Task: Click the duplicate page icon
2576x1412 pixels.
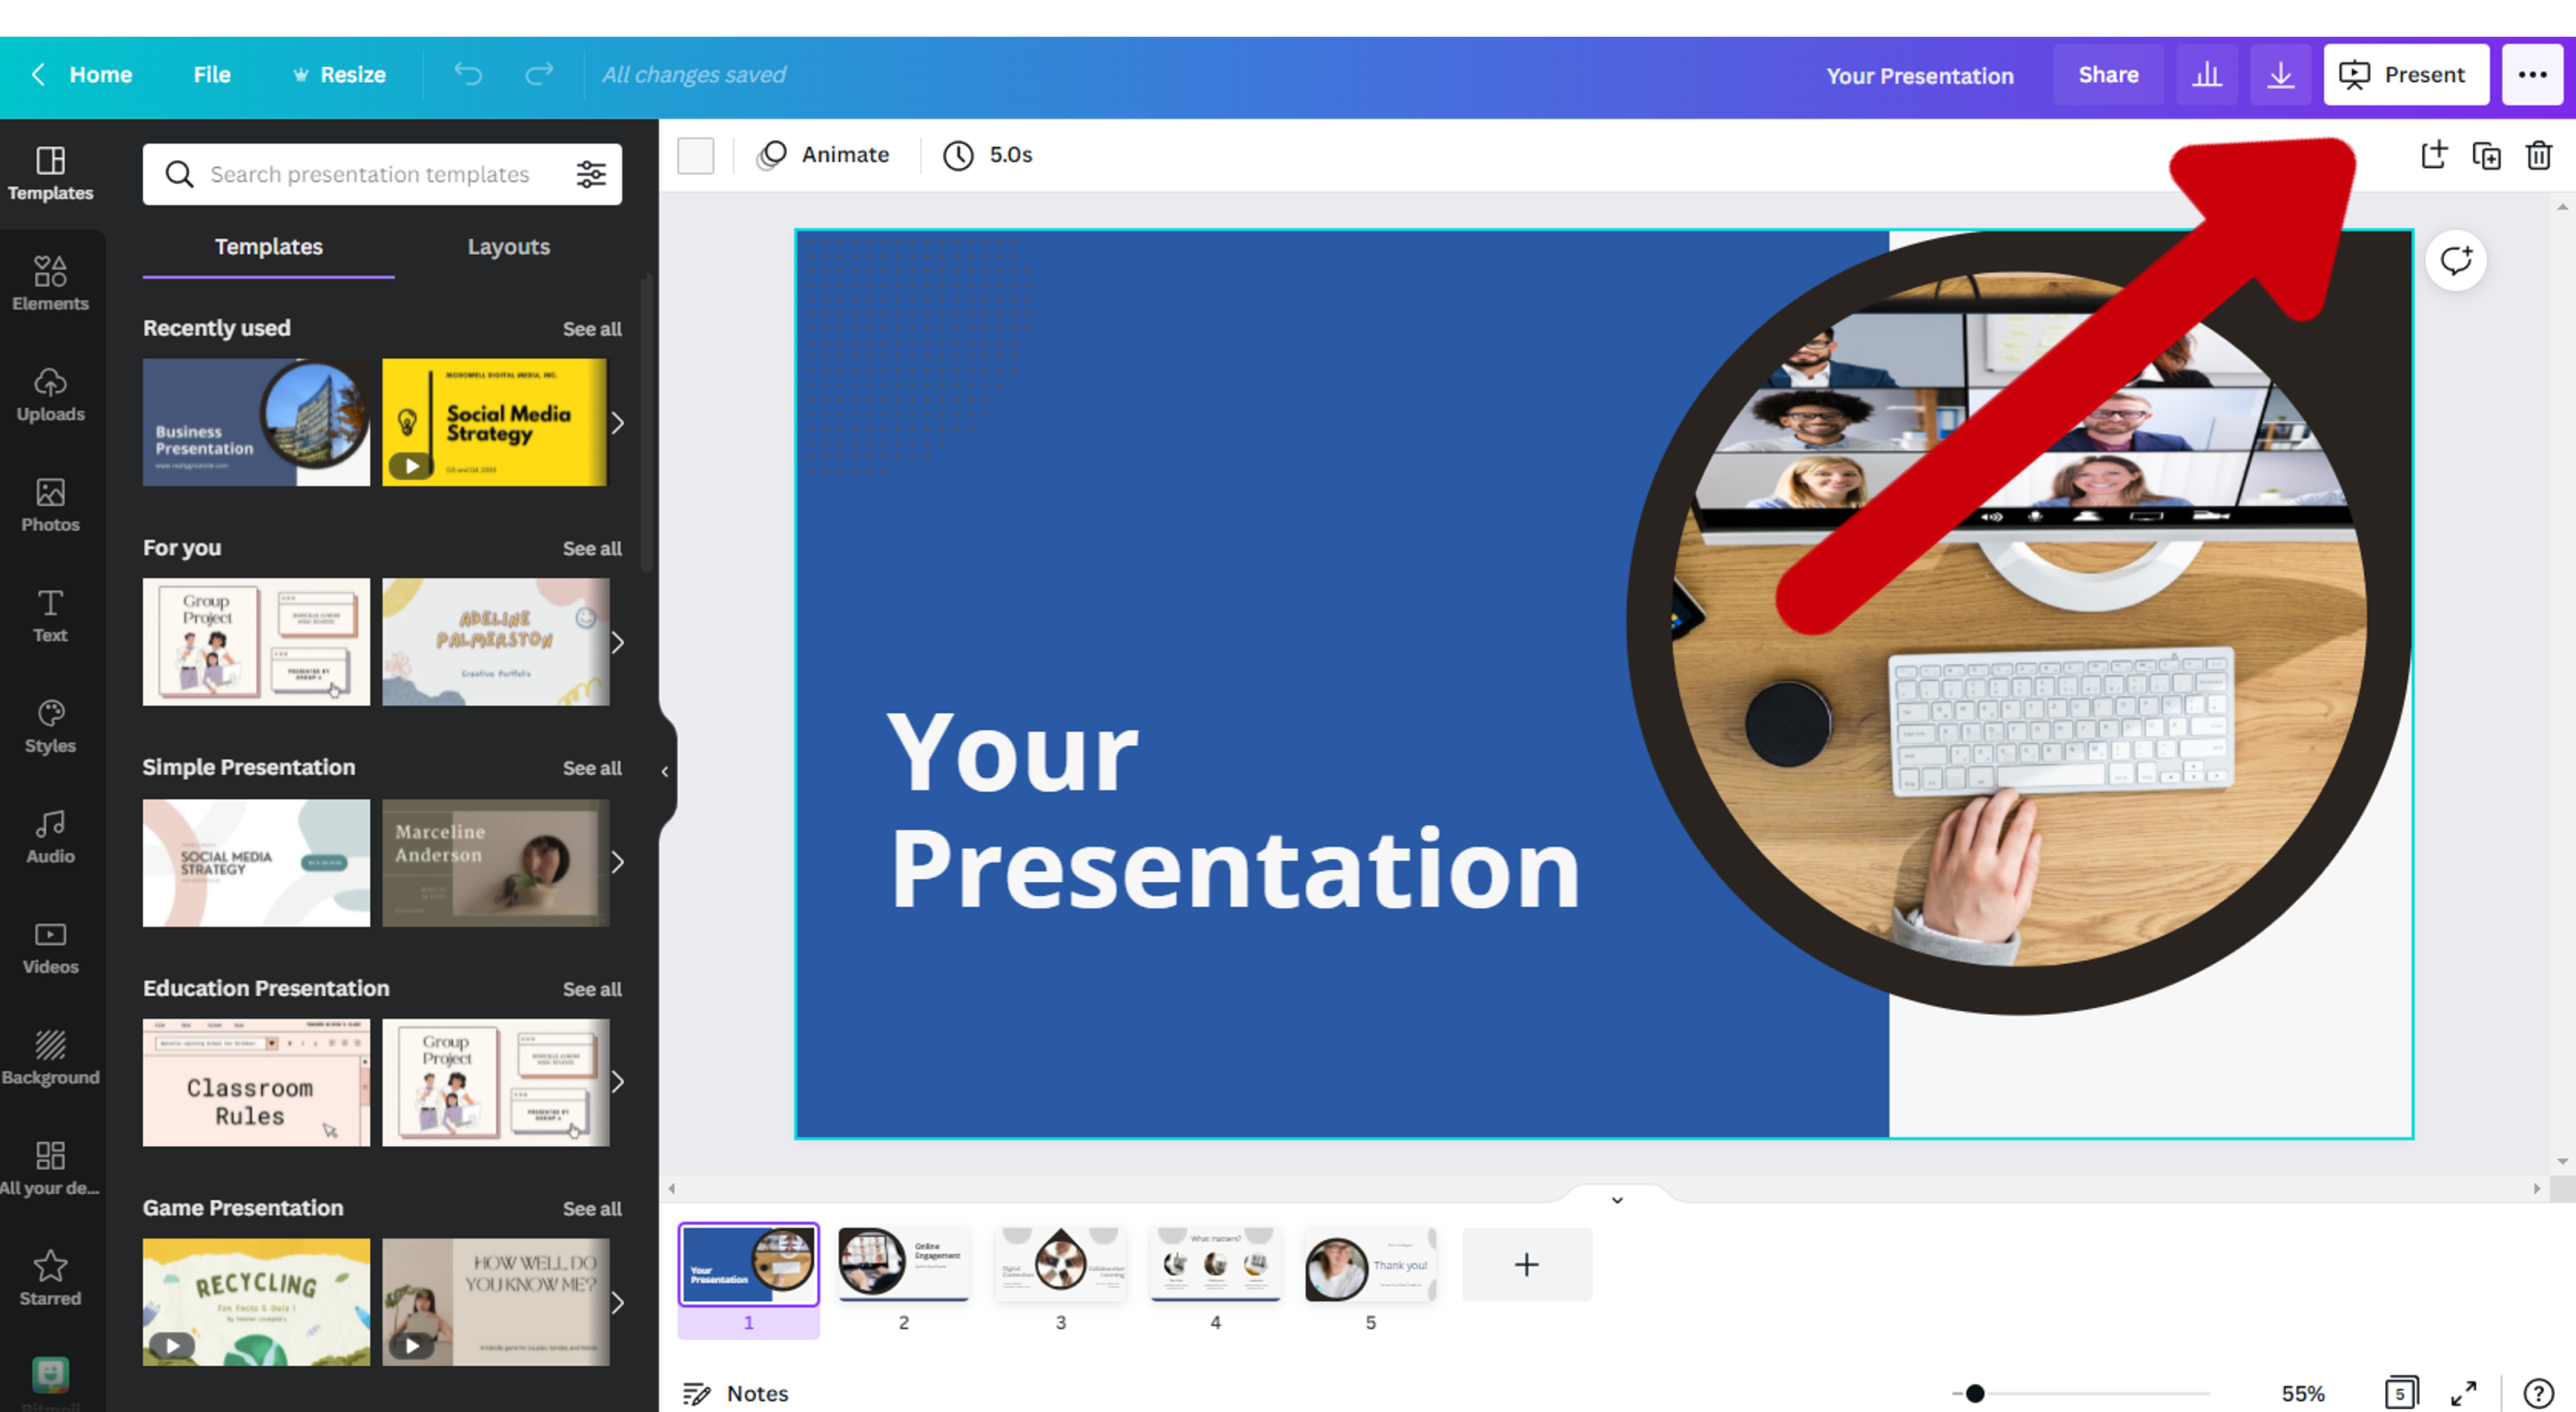Action: 2486,155
